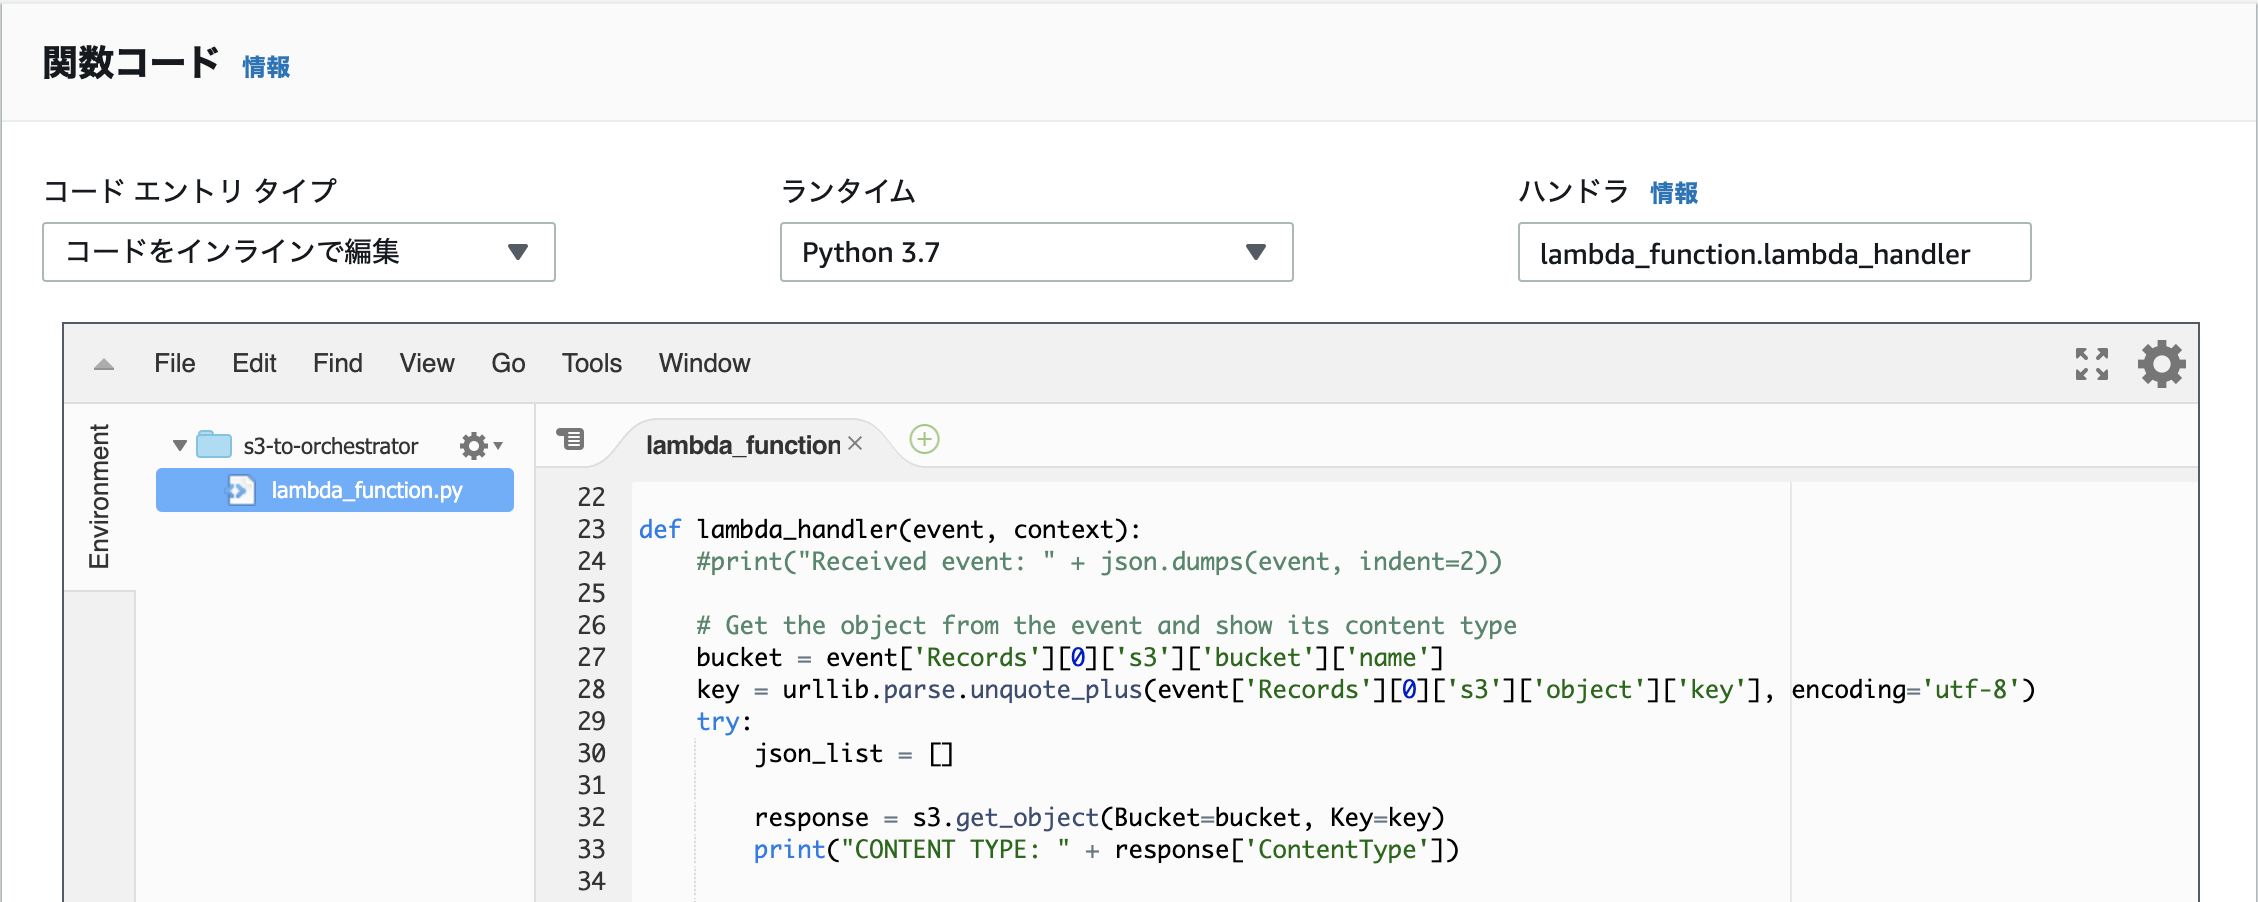Open the Find menu
Image resolution: width=2258 pixels, height=902 pixels.
[x=338, y=363]
